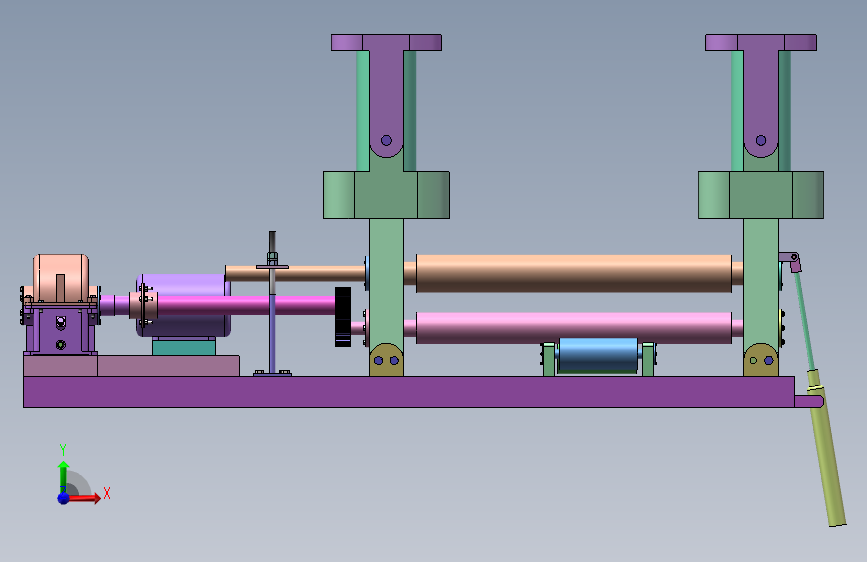
Task: Click the pivot pin hole in the right T-bracket
Action: point(761,140)
